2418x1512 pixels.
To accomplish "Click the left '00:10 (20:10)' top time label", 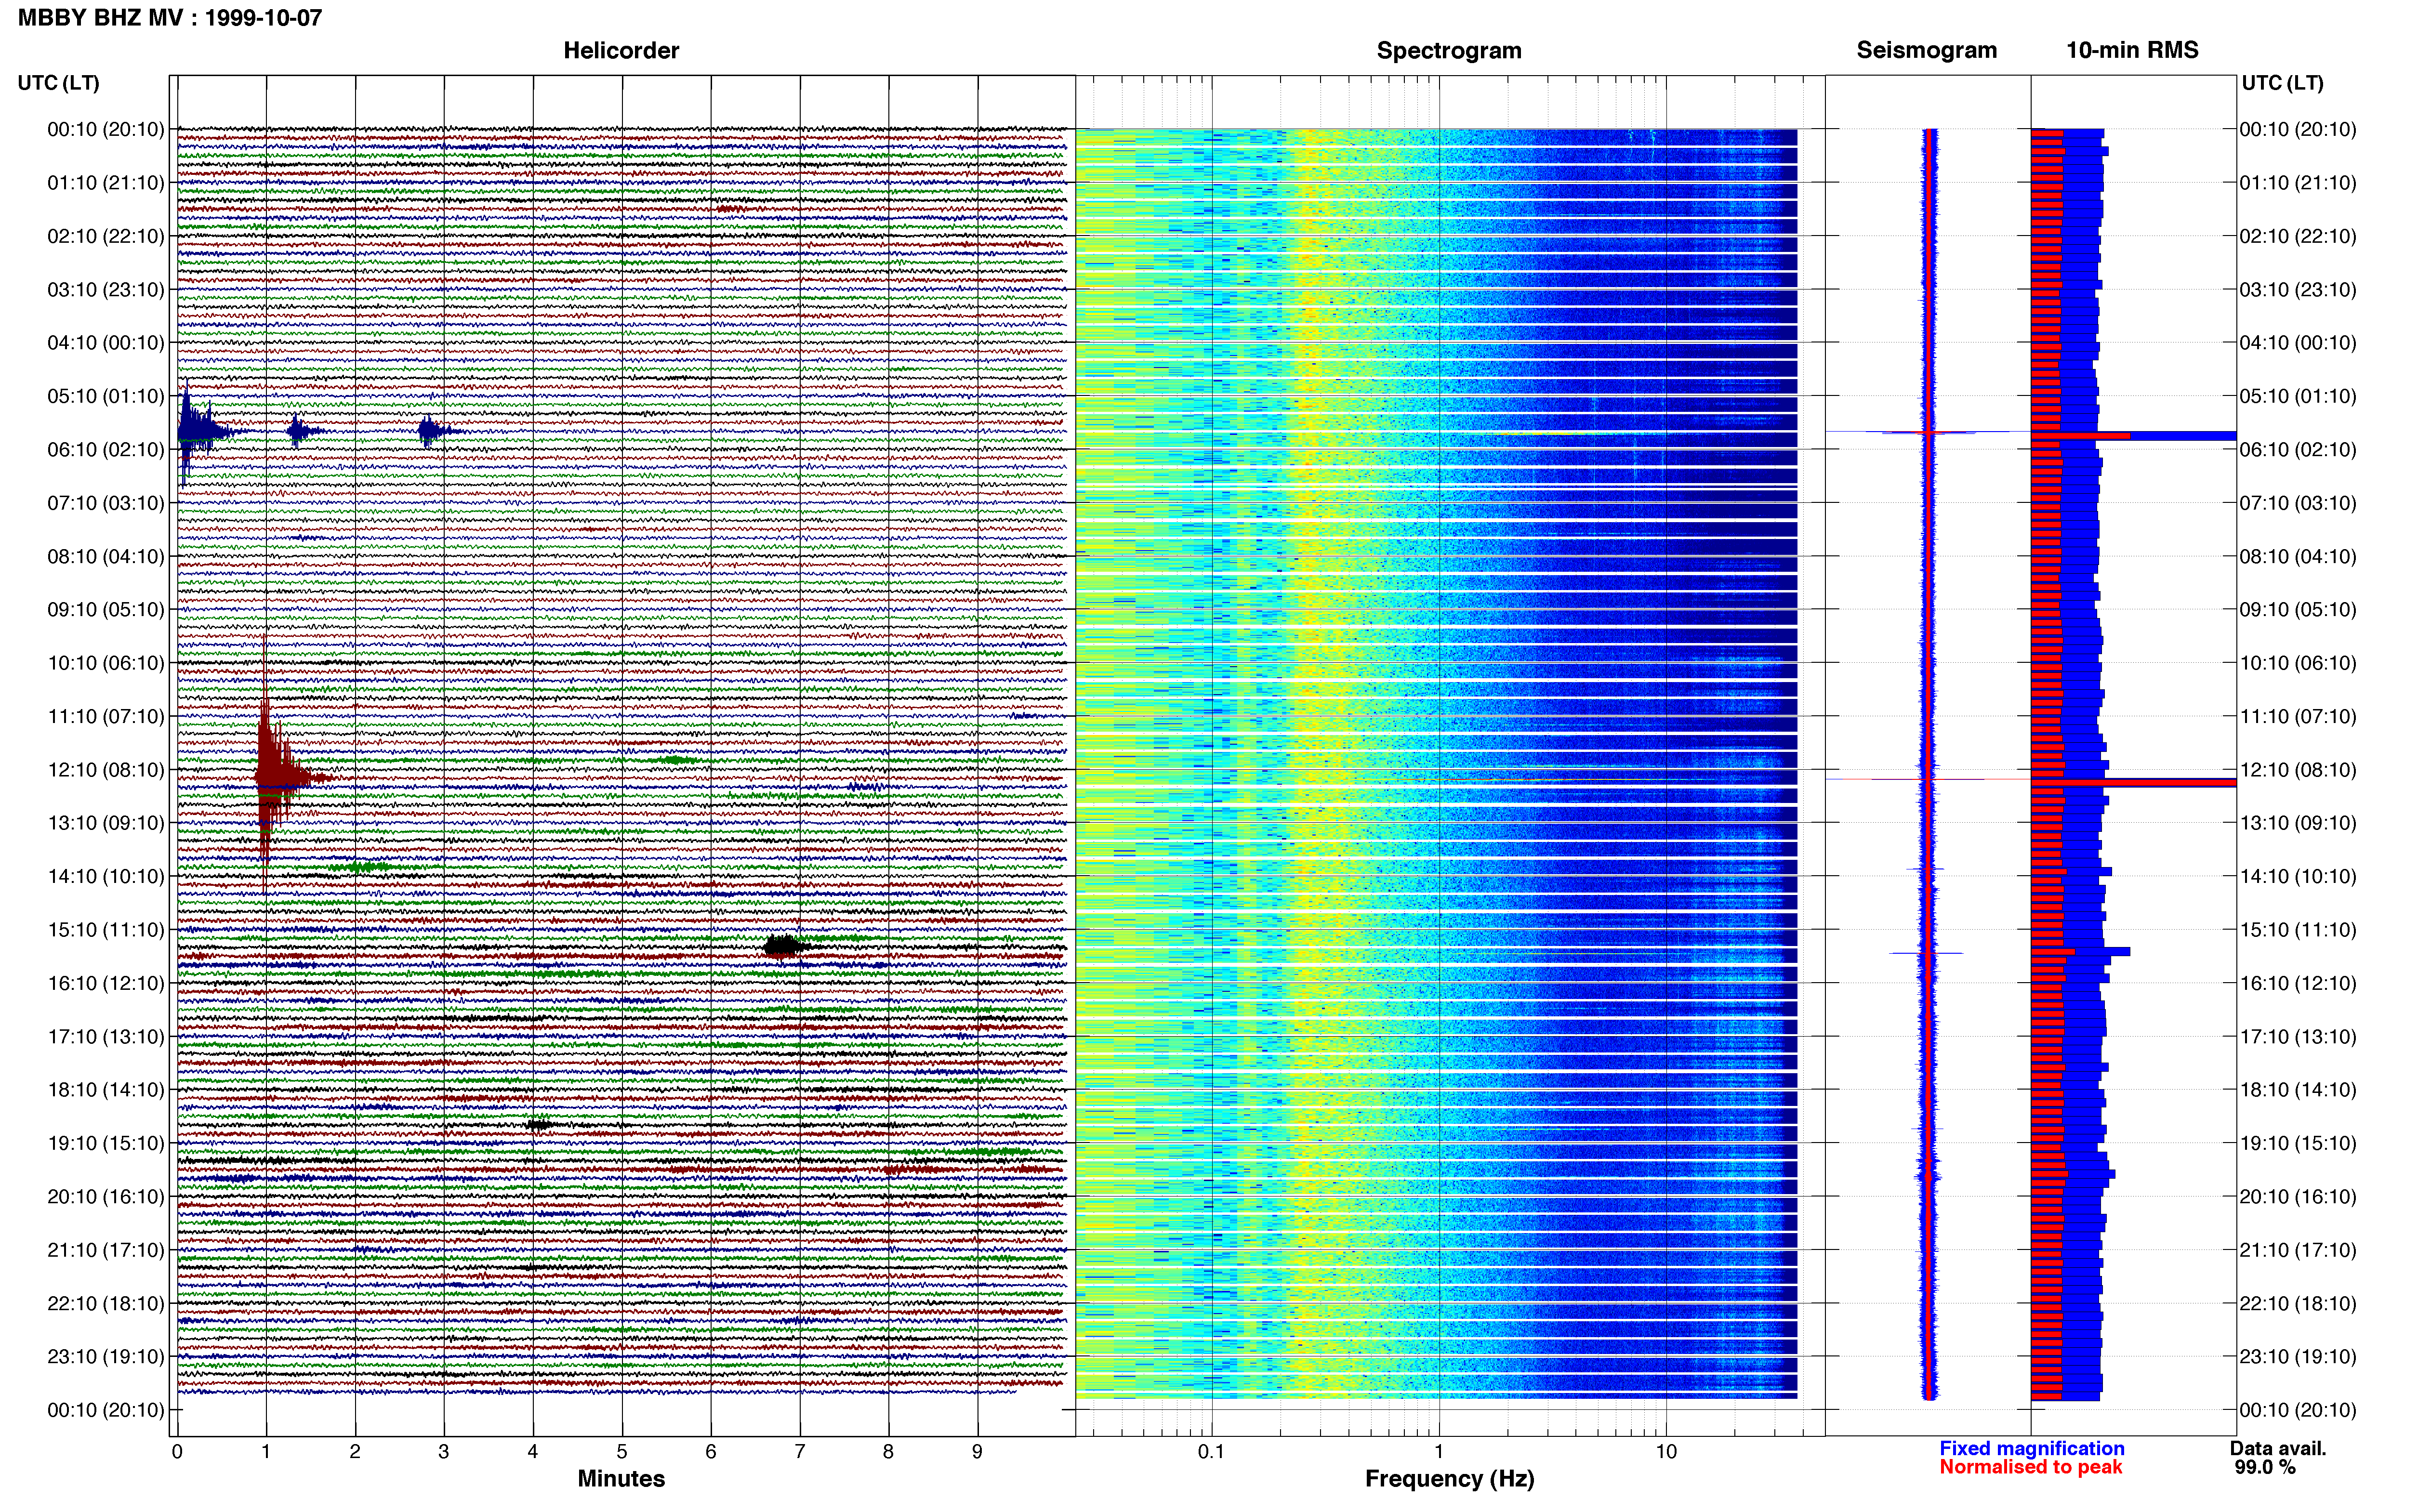I will coord(106,129).
